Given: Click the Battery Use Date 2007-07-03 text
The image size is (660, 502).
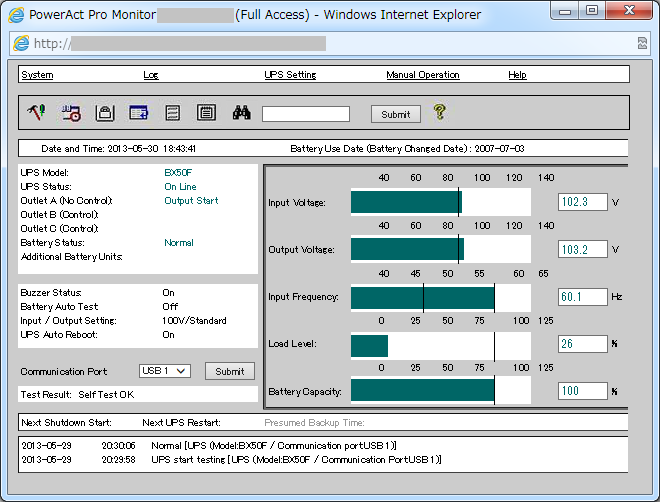Looking at the screenshot, I should (x=407, y=149).
